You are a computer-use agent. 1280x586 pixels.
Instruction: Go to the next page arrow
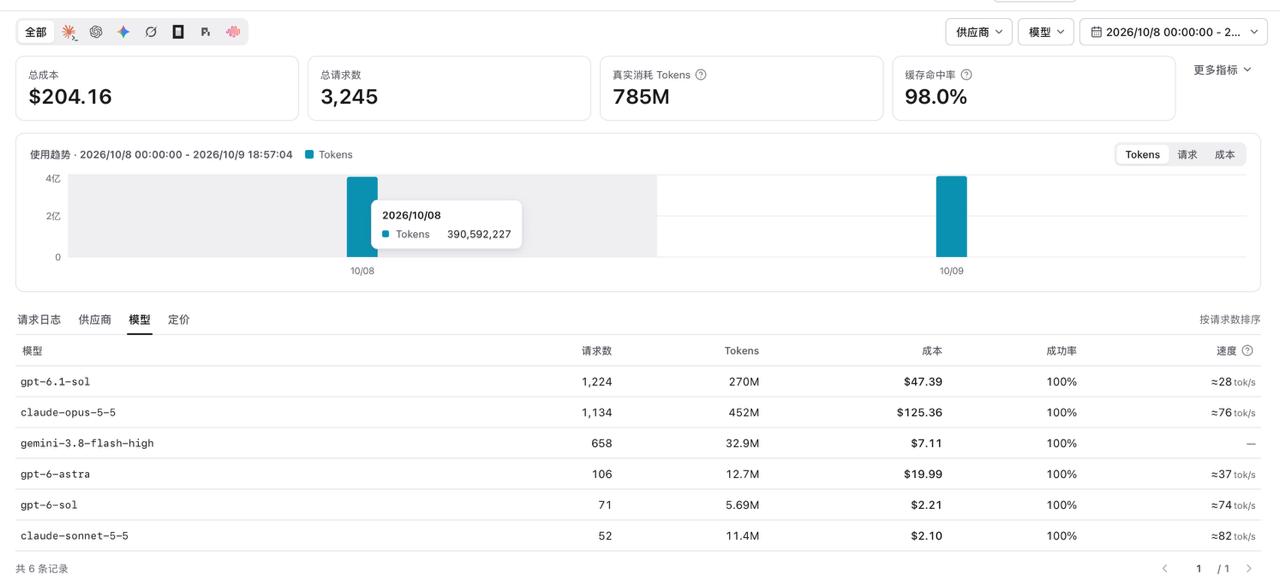[1249, 569]
